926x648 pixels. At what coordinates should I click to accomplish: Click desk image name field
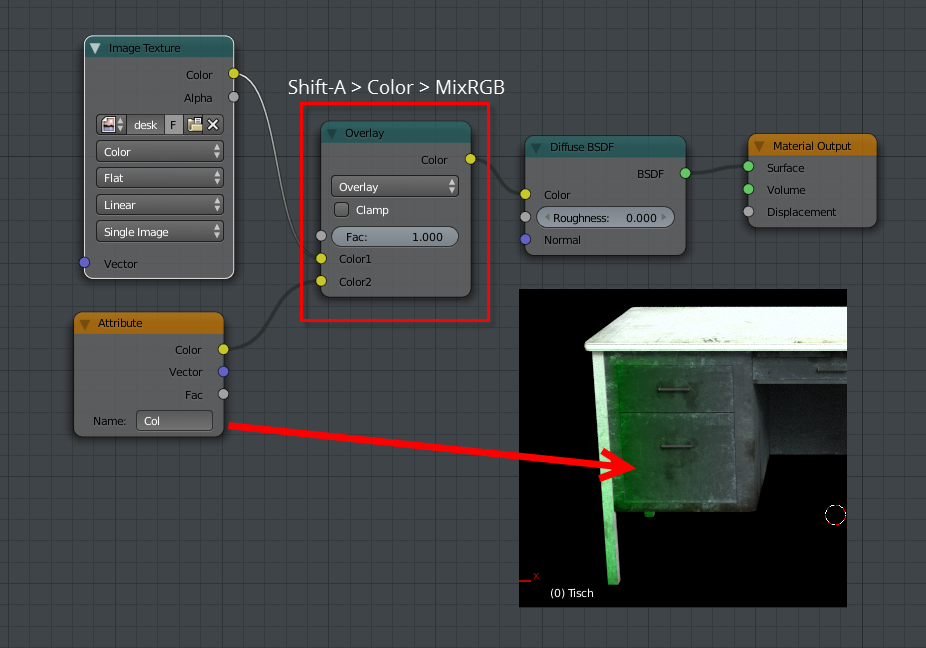(x=145, y=125)
